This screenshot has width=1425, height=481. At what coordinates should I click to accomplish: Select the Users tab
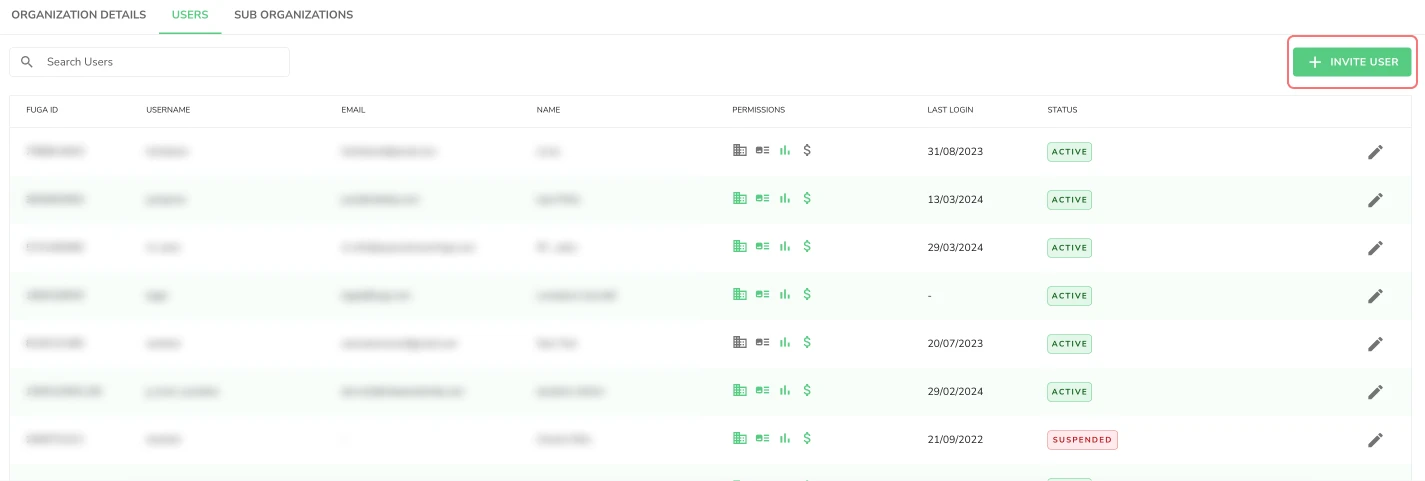(x=190, y=15)
